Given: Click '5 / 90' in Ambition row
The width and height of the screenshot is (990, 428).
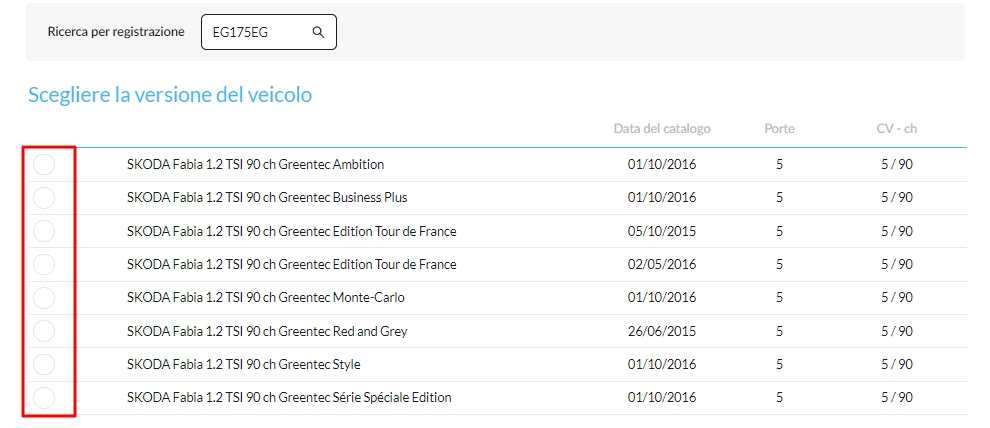Looking at the screenshot, I should coord(897,165).
